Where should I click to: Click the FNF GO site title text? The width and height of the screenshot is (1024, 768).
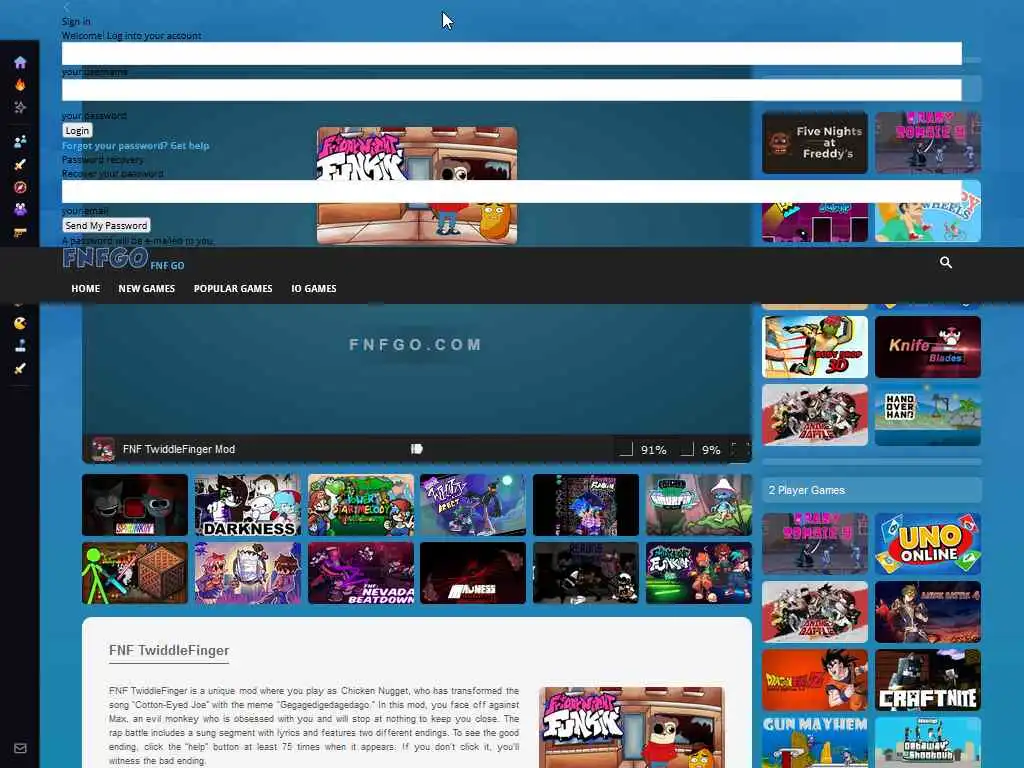[x=167, y=266]
